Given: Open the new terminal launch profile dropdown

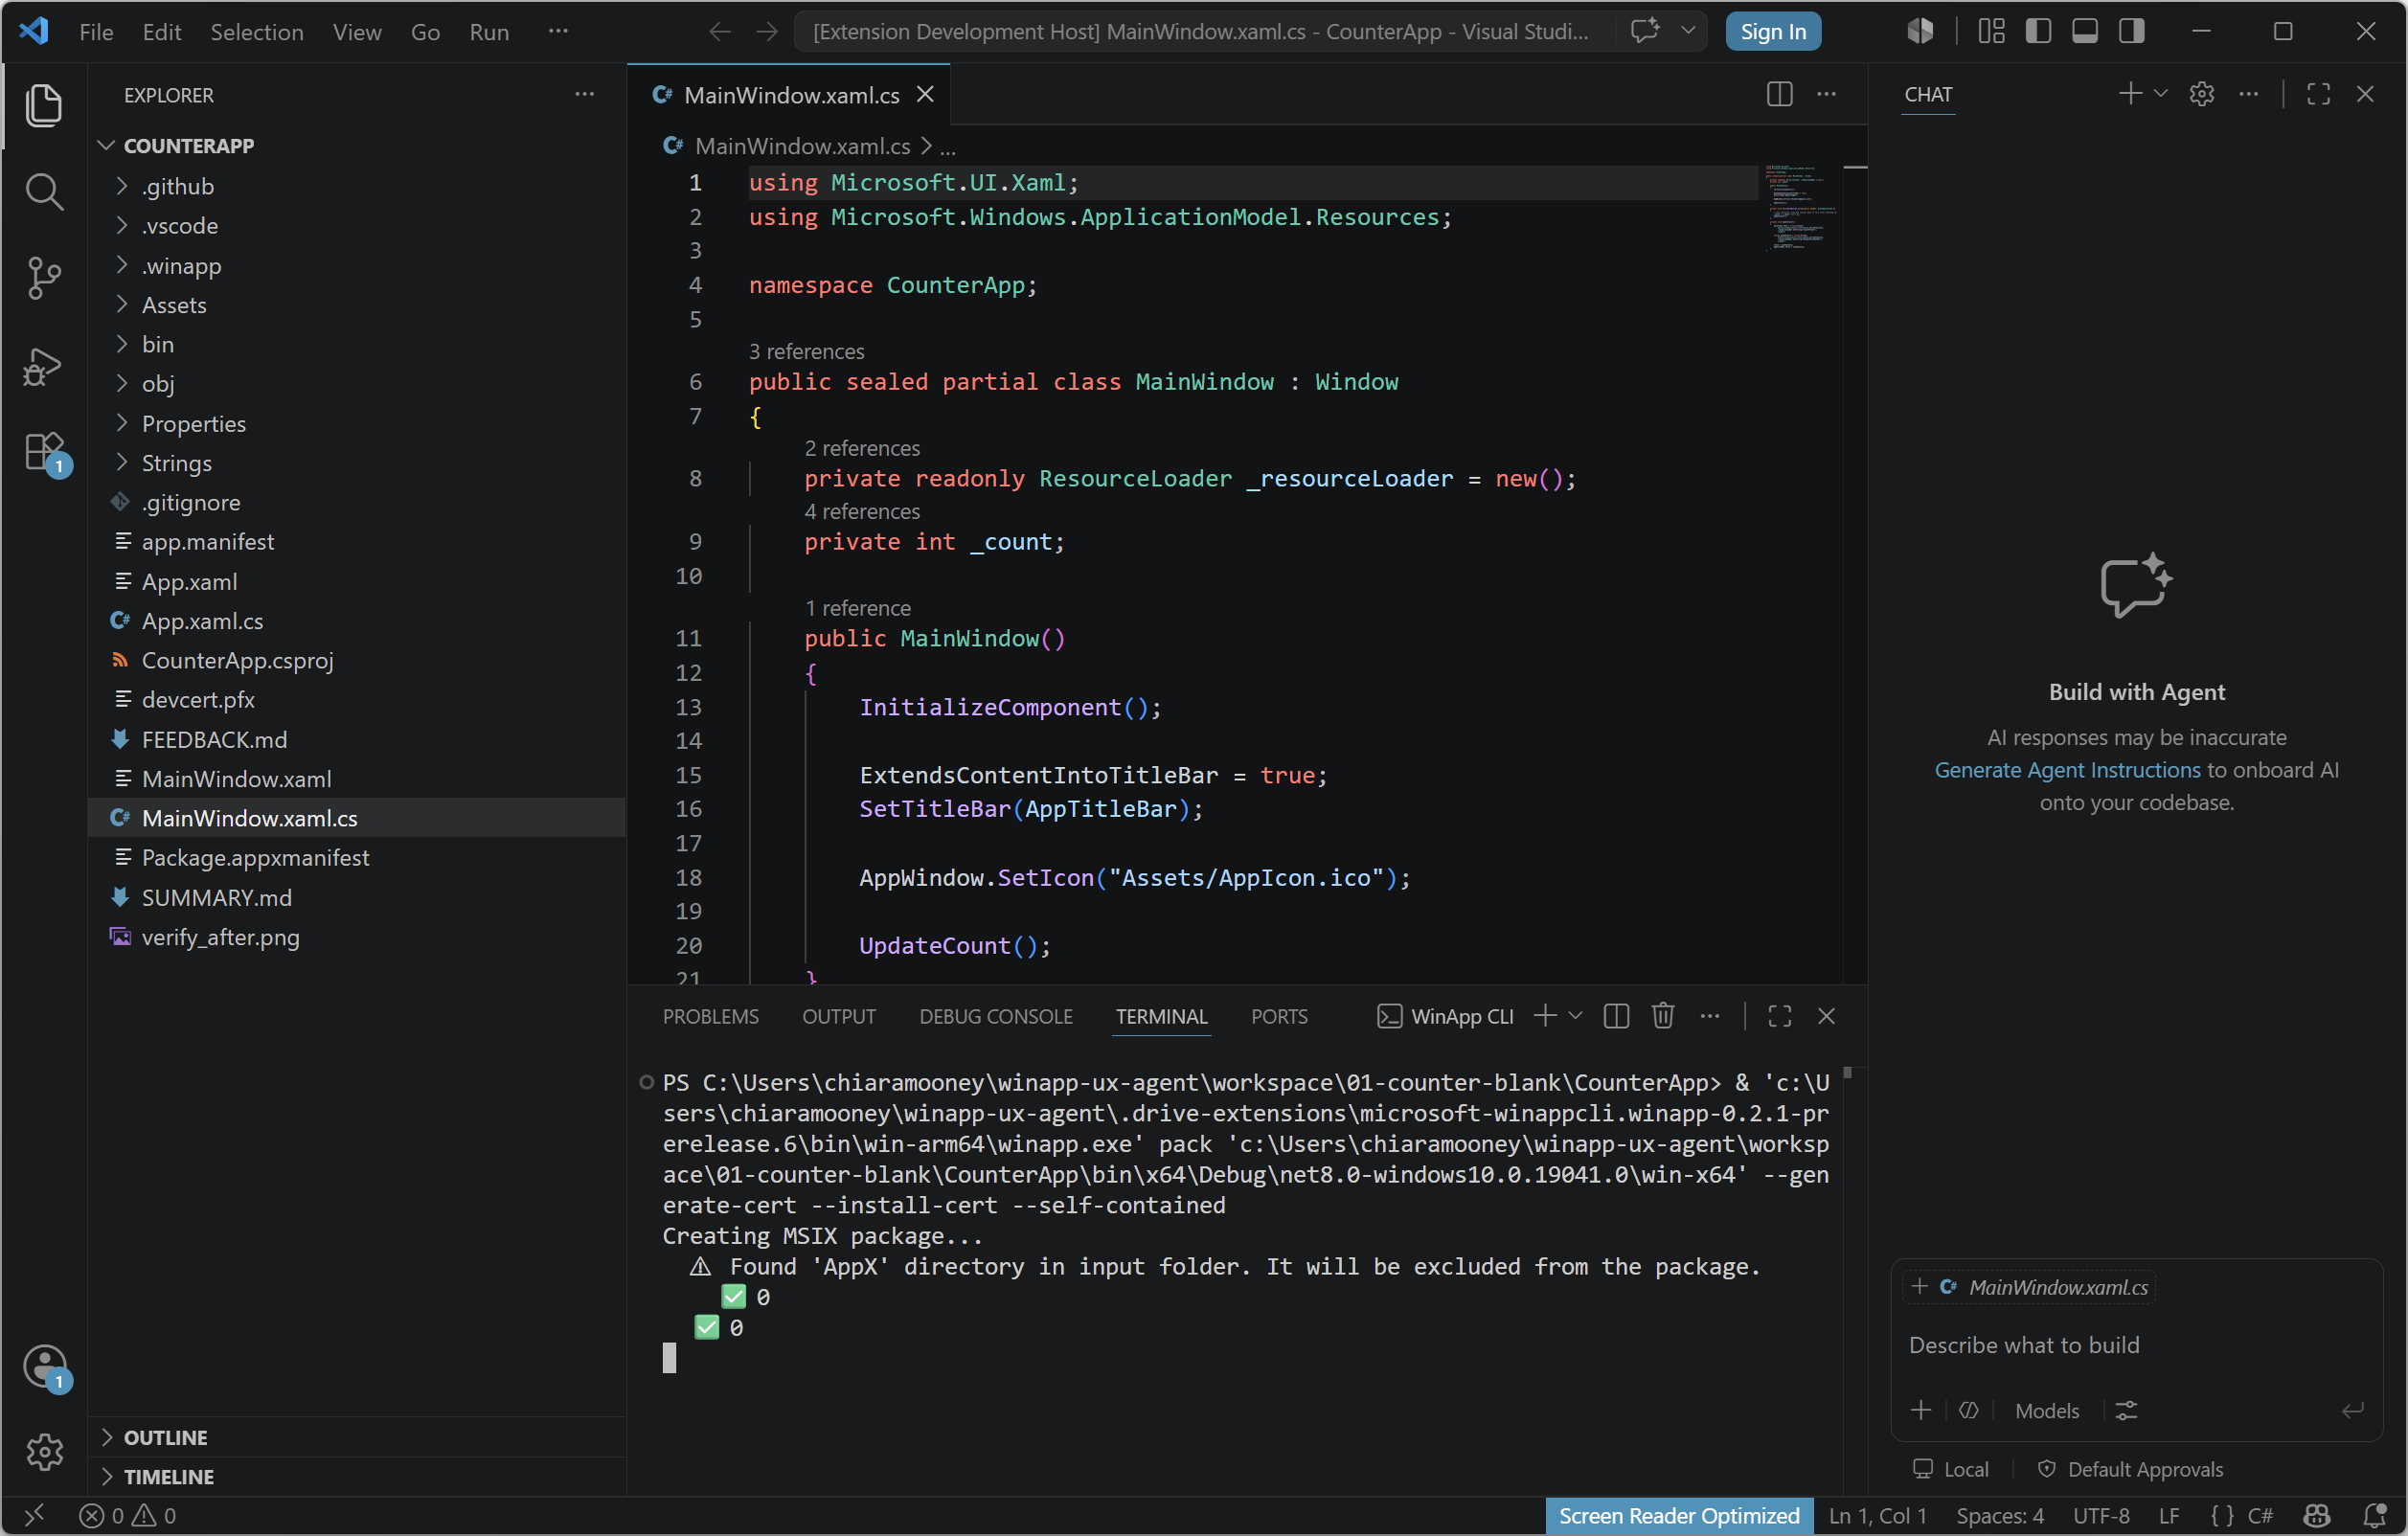Looking at the screenshot, I should click(x=1575, y=1016).
